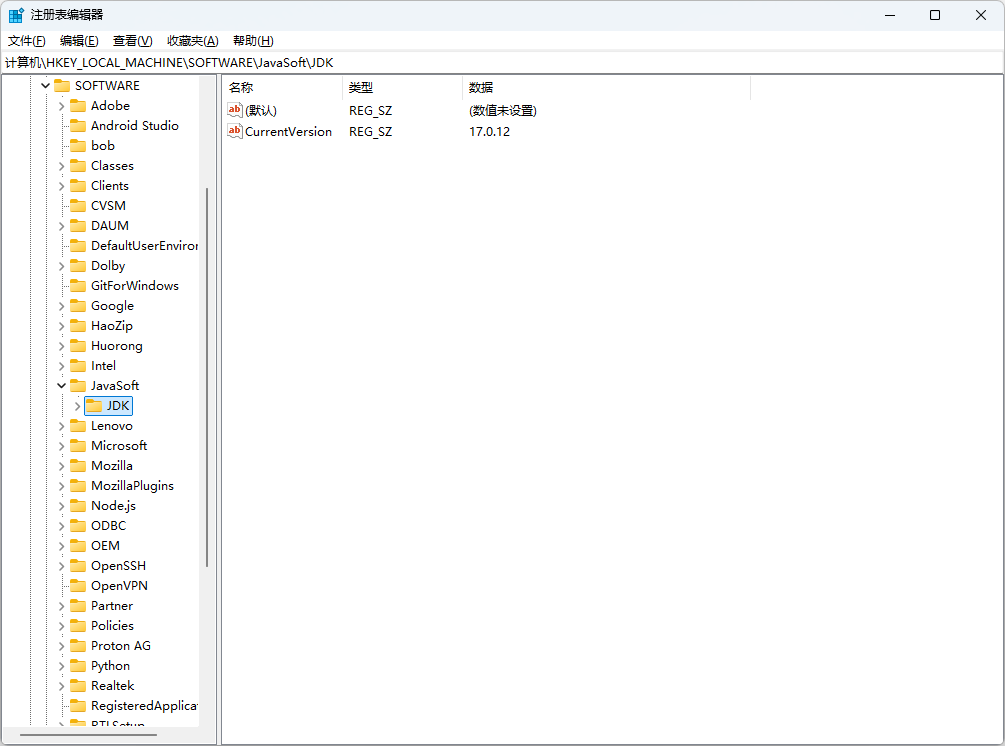Click the Python key folder icon

(x=78, y=666)
